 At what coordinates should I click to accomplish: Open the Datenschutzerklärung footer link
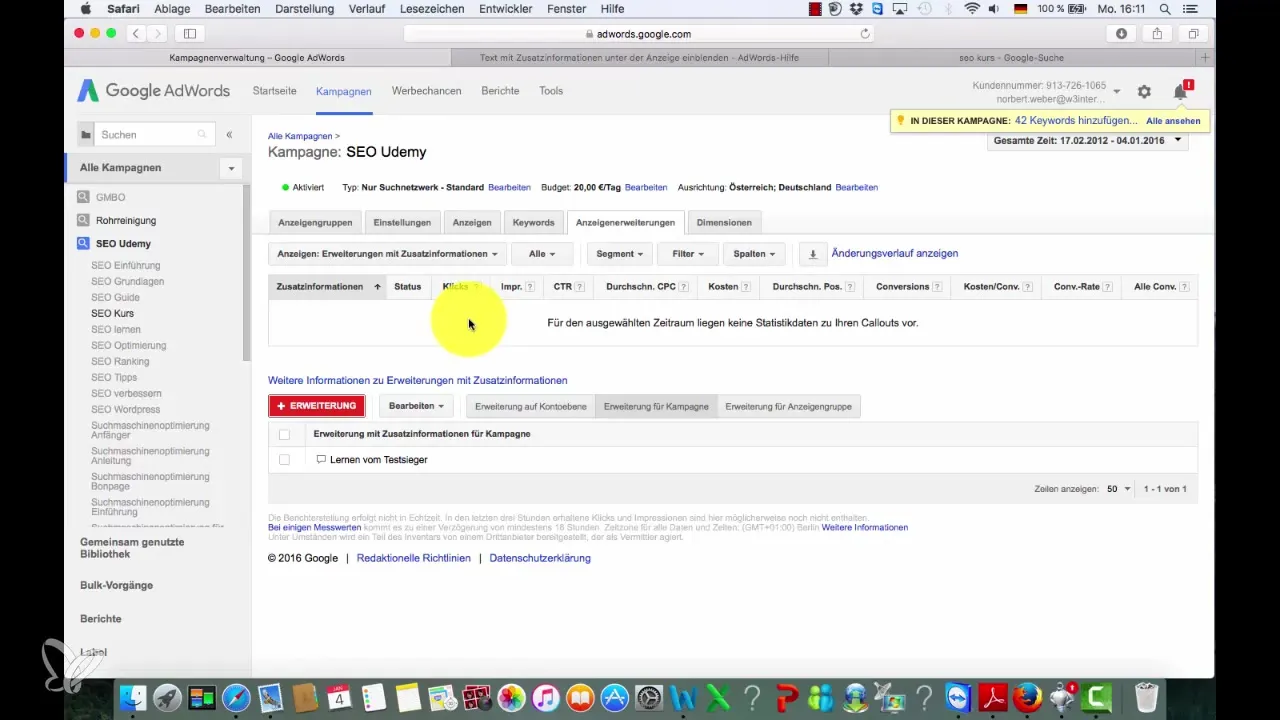tap(540, 558)
